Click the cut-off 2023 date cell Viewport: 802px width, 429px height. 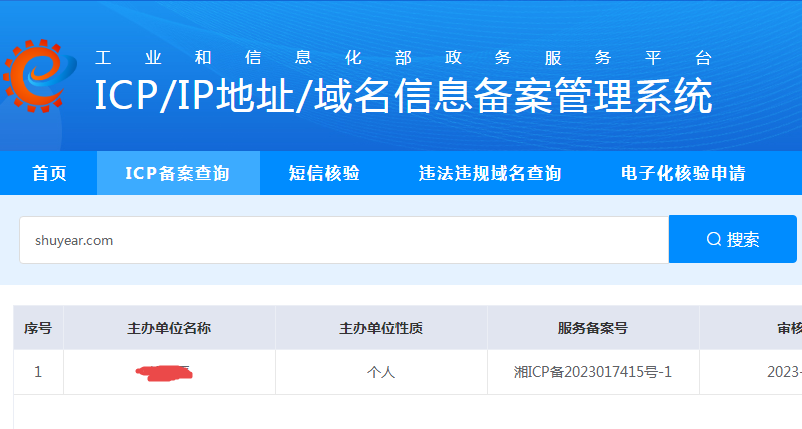[x=784, y=372]
